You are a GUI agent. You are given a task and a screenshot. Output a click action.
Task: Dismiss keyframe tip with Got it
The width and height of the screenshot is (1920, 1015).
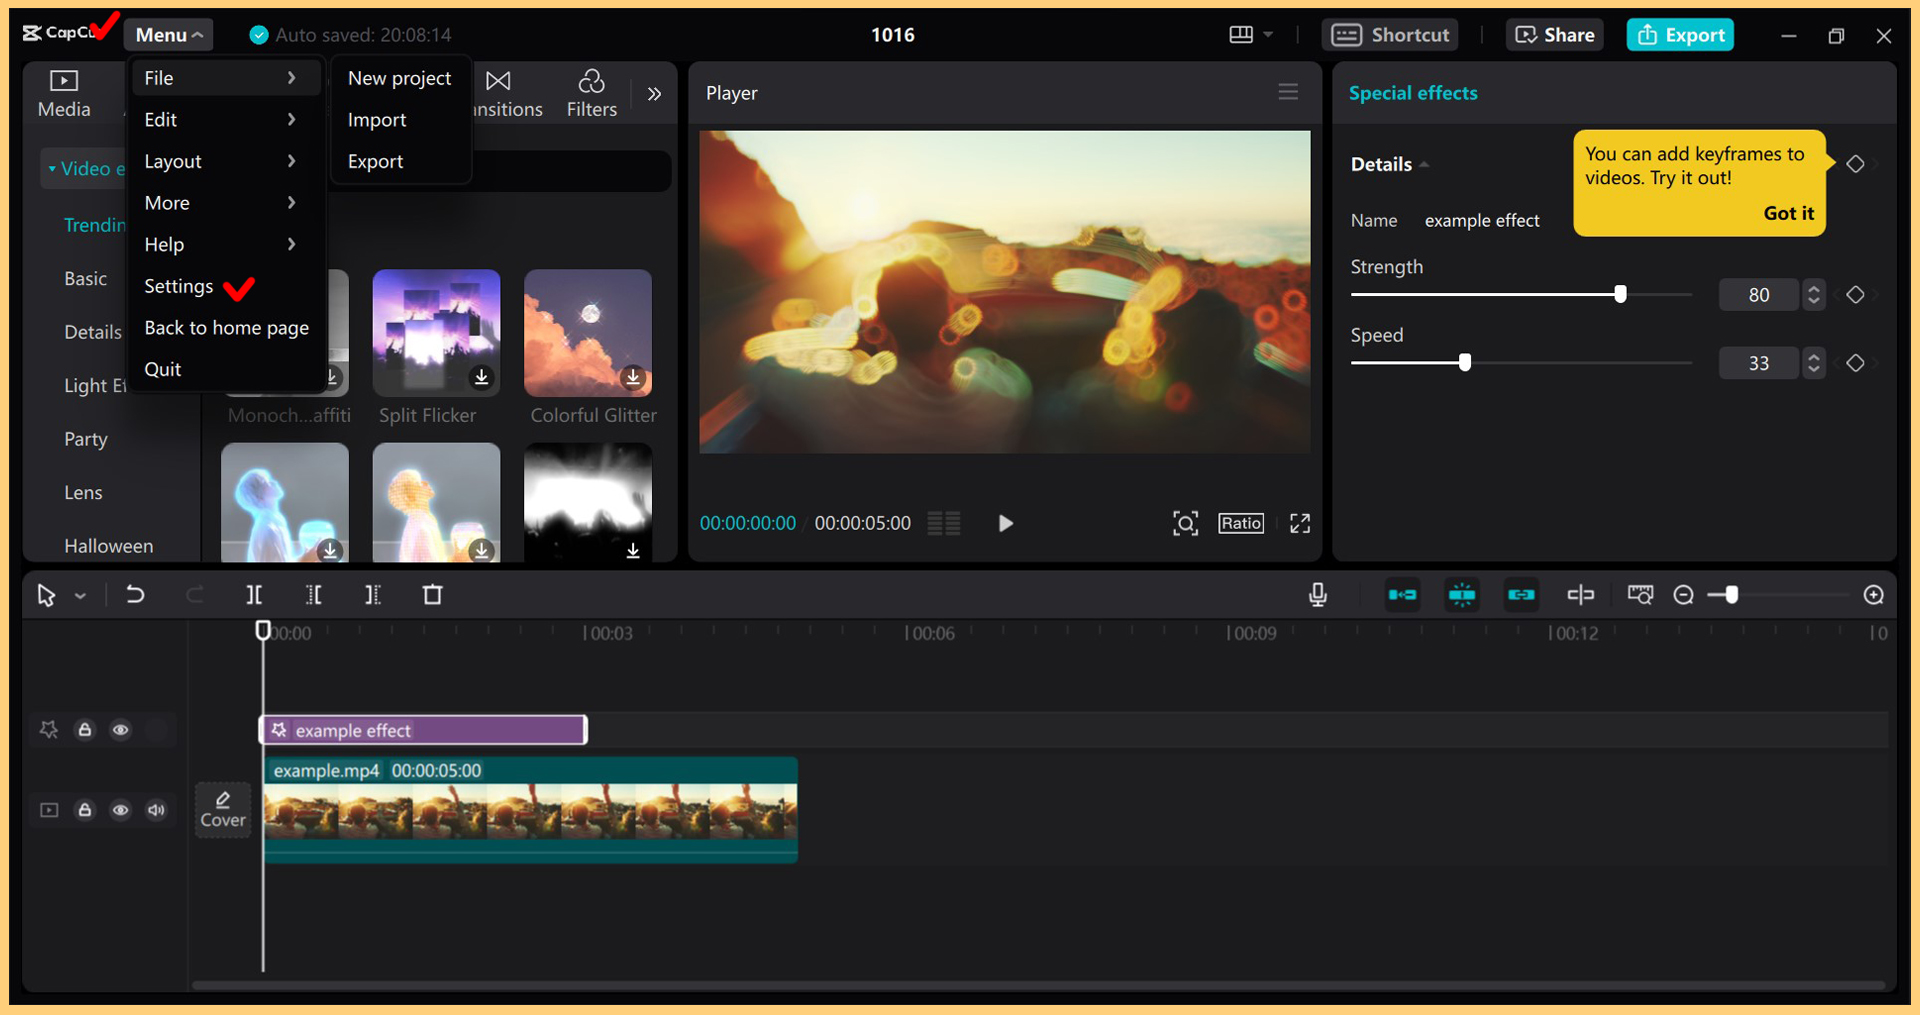coord(1788,213)
